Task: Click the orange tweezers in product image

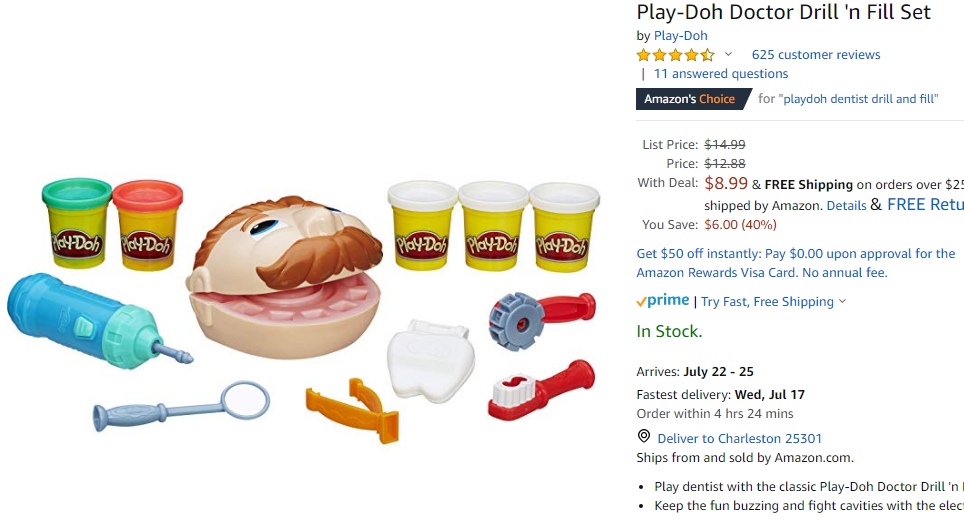Action: 354,410
